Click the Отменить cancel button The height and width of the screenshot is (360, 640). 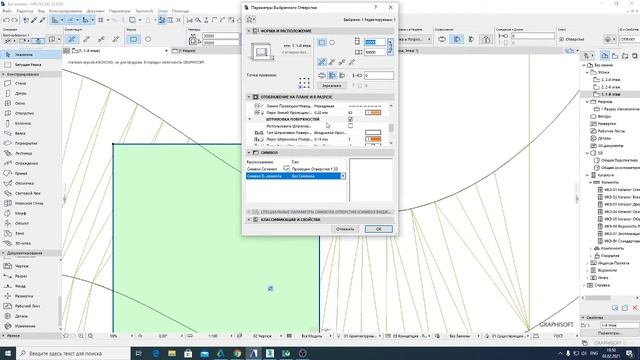[345, 229]
